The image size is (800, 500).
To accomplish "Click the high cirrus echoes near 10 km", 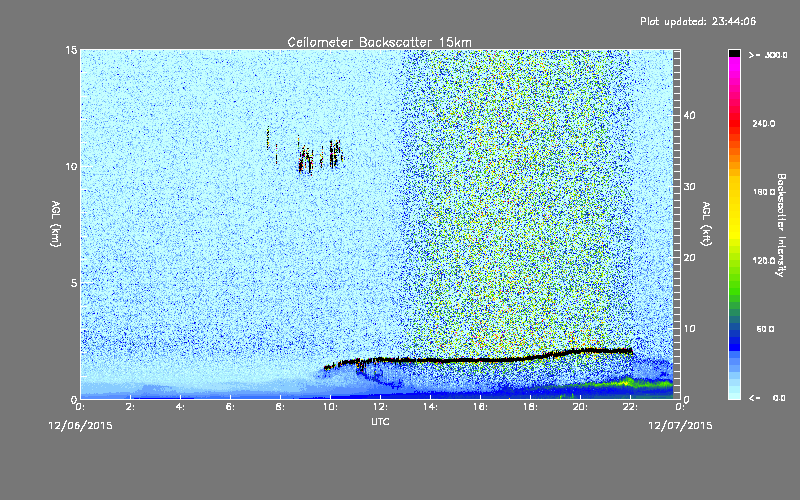I will [306, 152].
